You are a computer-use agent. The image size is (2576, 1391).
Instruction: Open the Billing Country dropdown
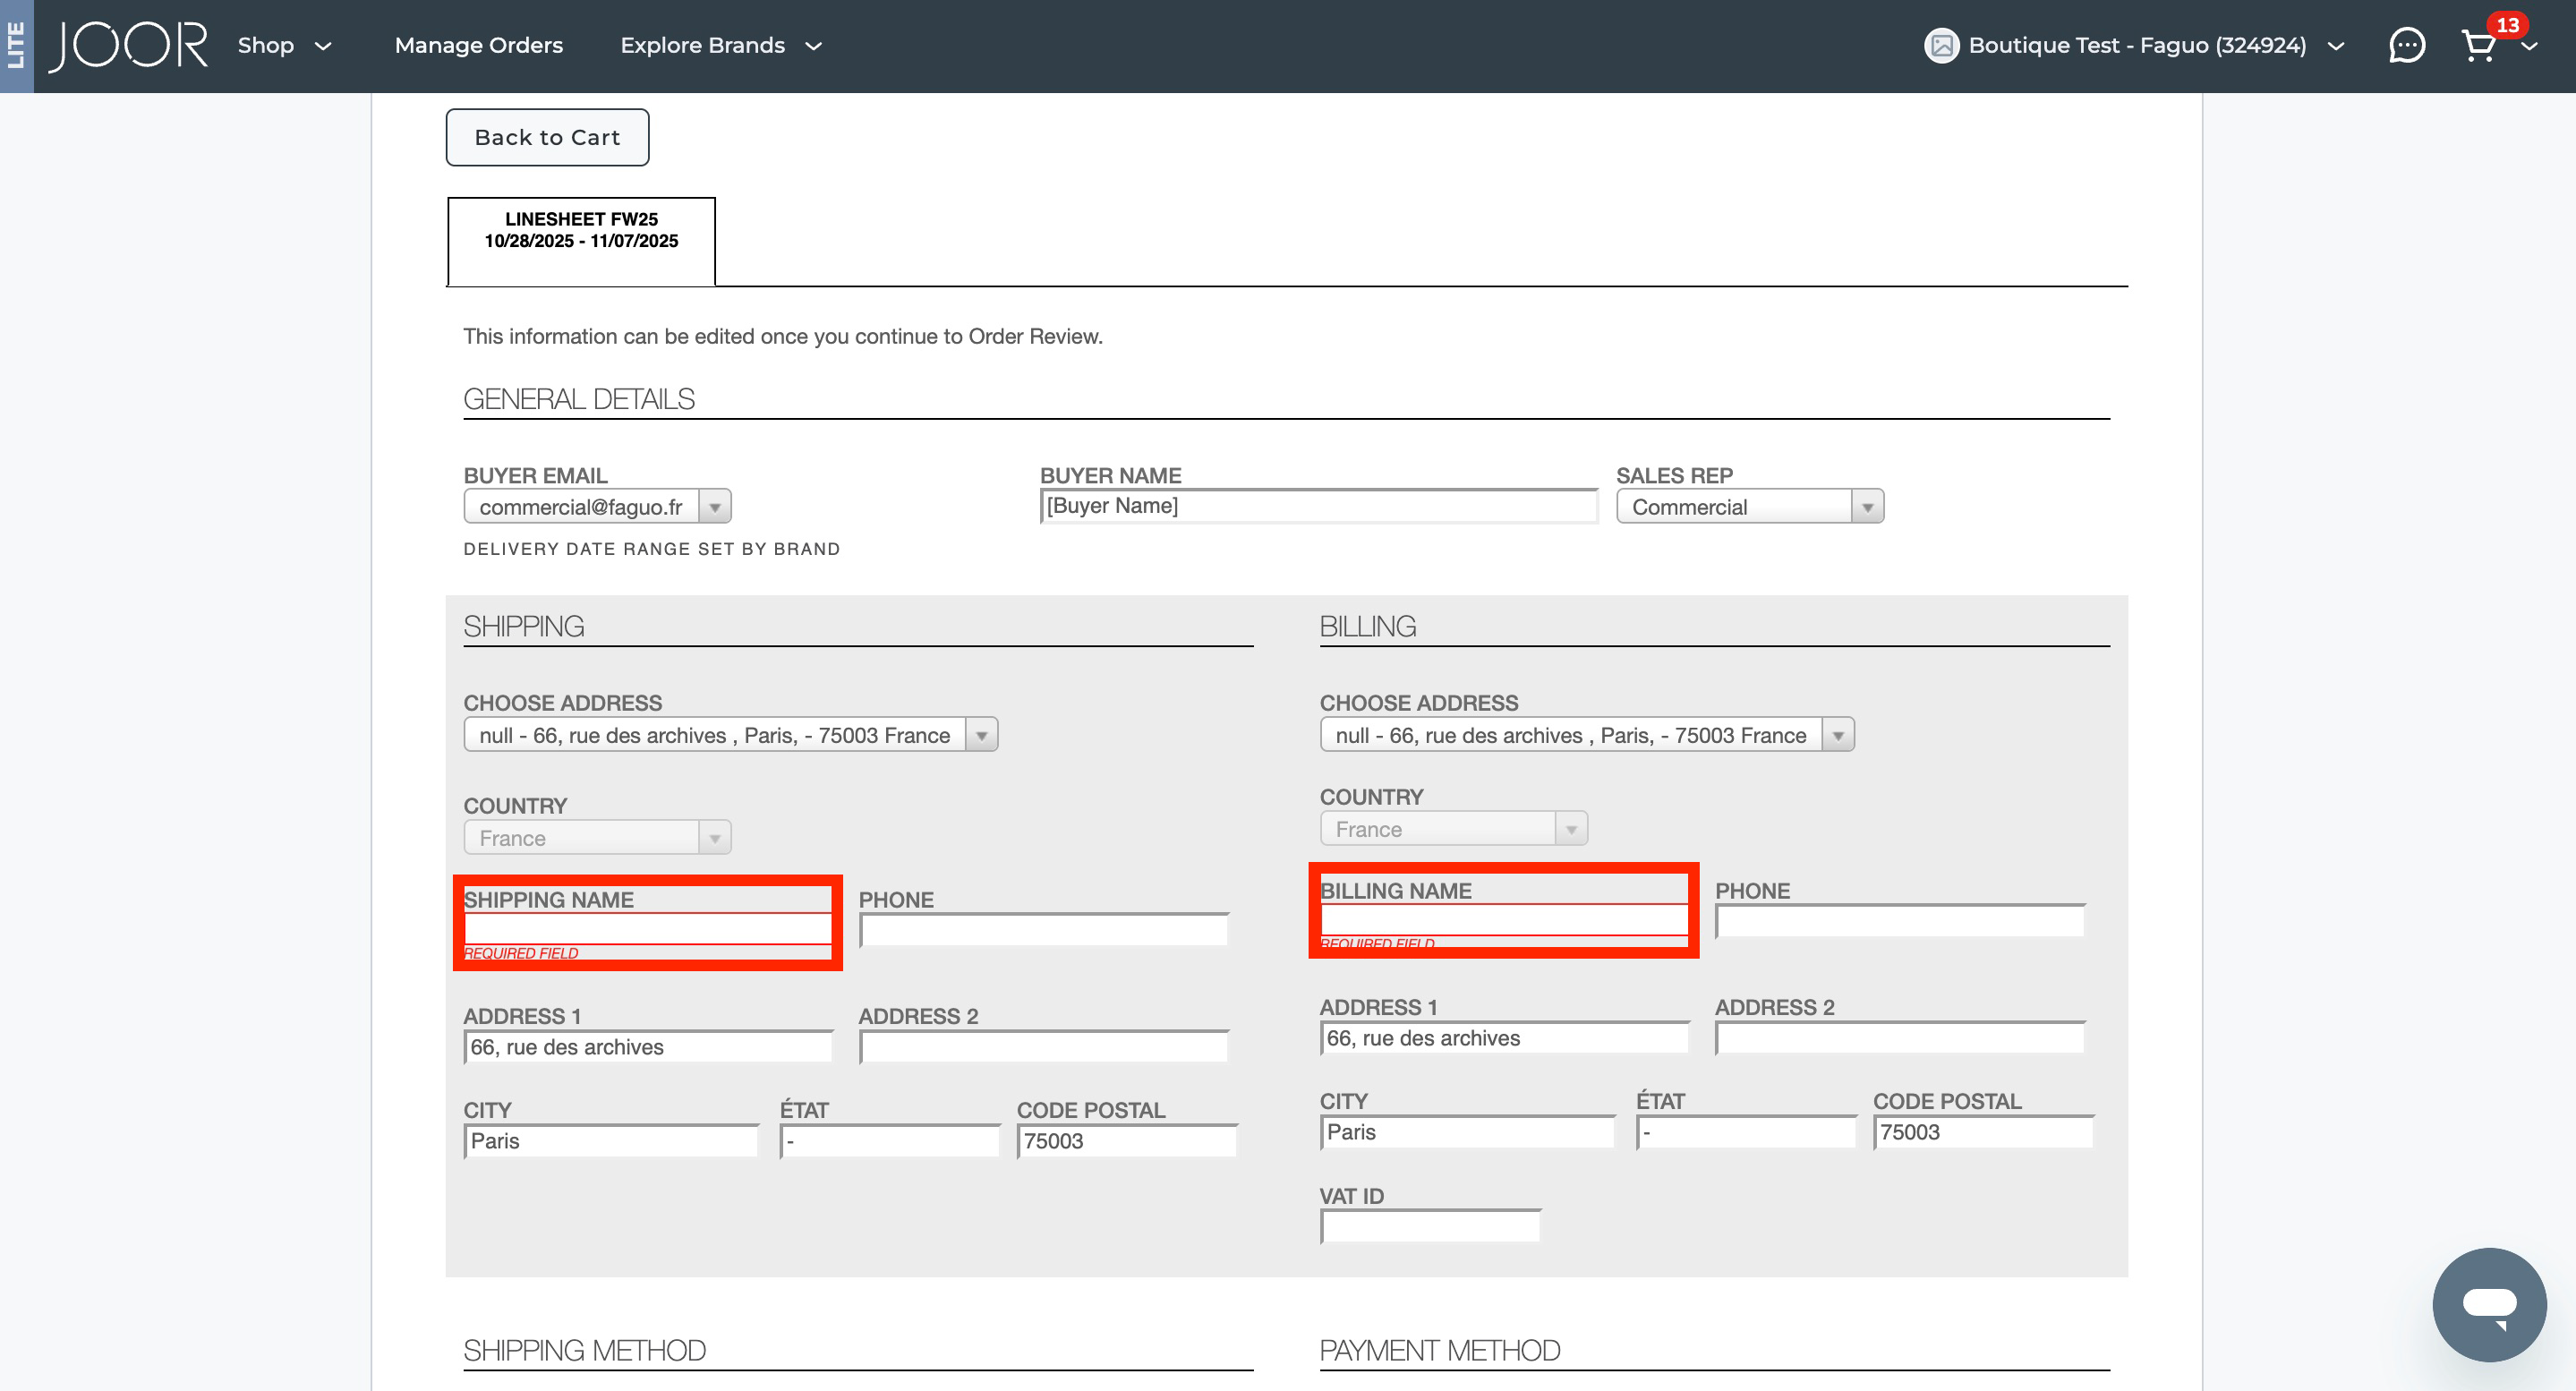click(x=1453, y=828)
